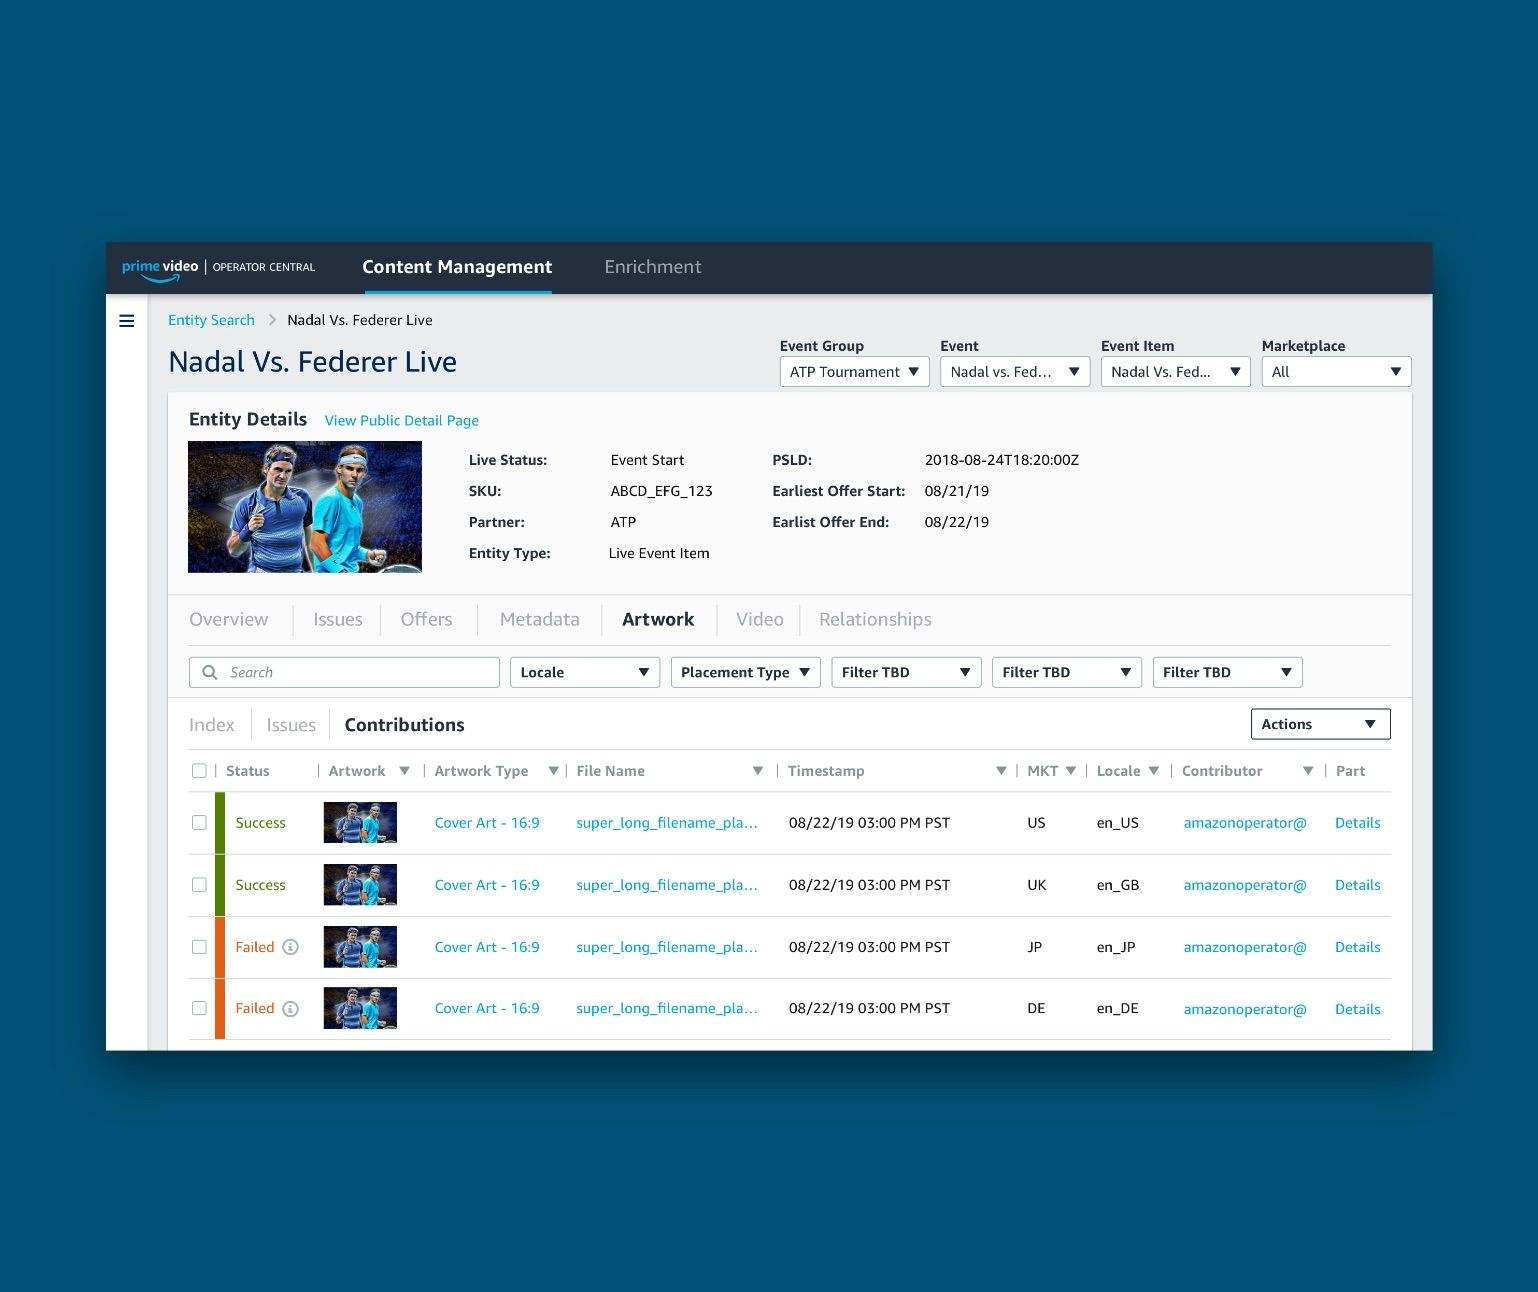1538x1292 pixels.
Task: Select all rows with header checkbox
Action: click(x=199, y=771)
